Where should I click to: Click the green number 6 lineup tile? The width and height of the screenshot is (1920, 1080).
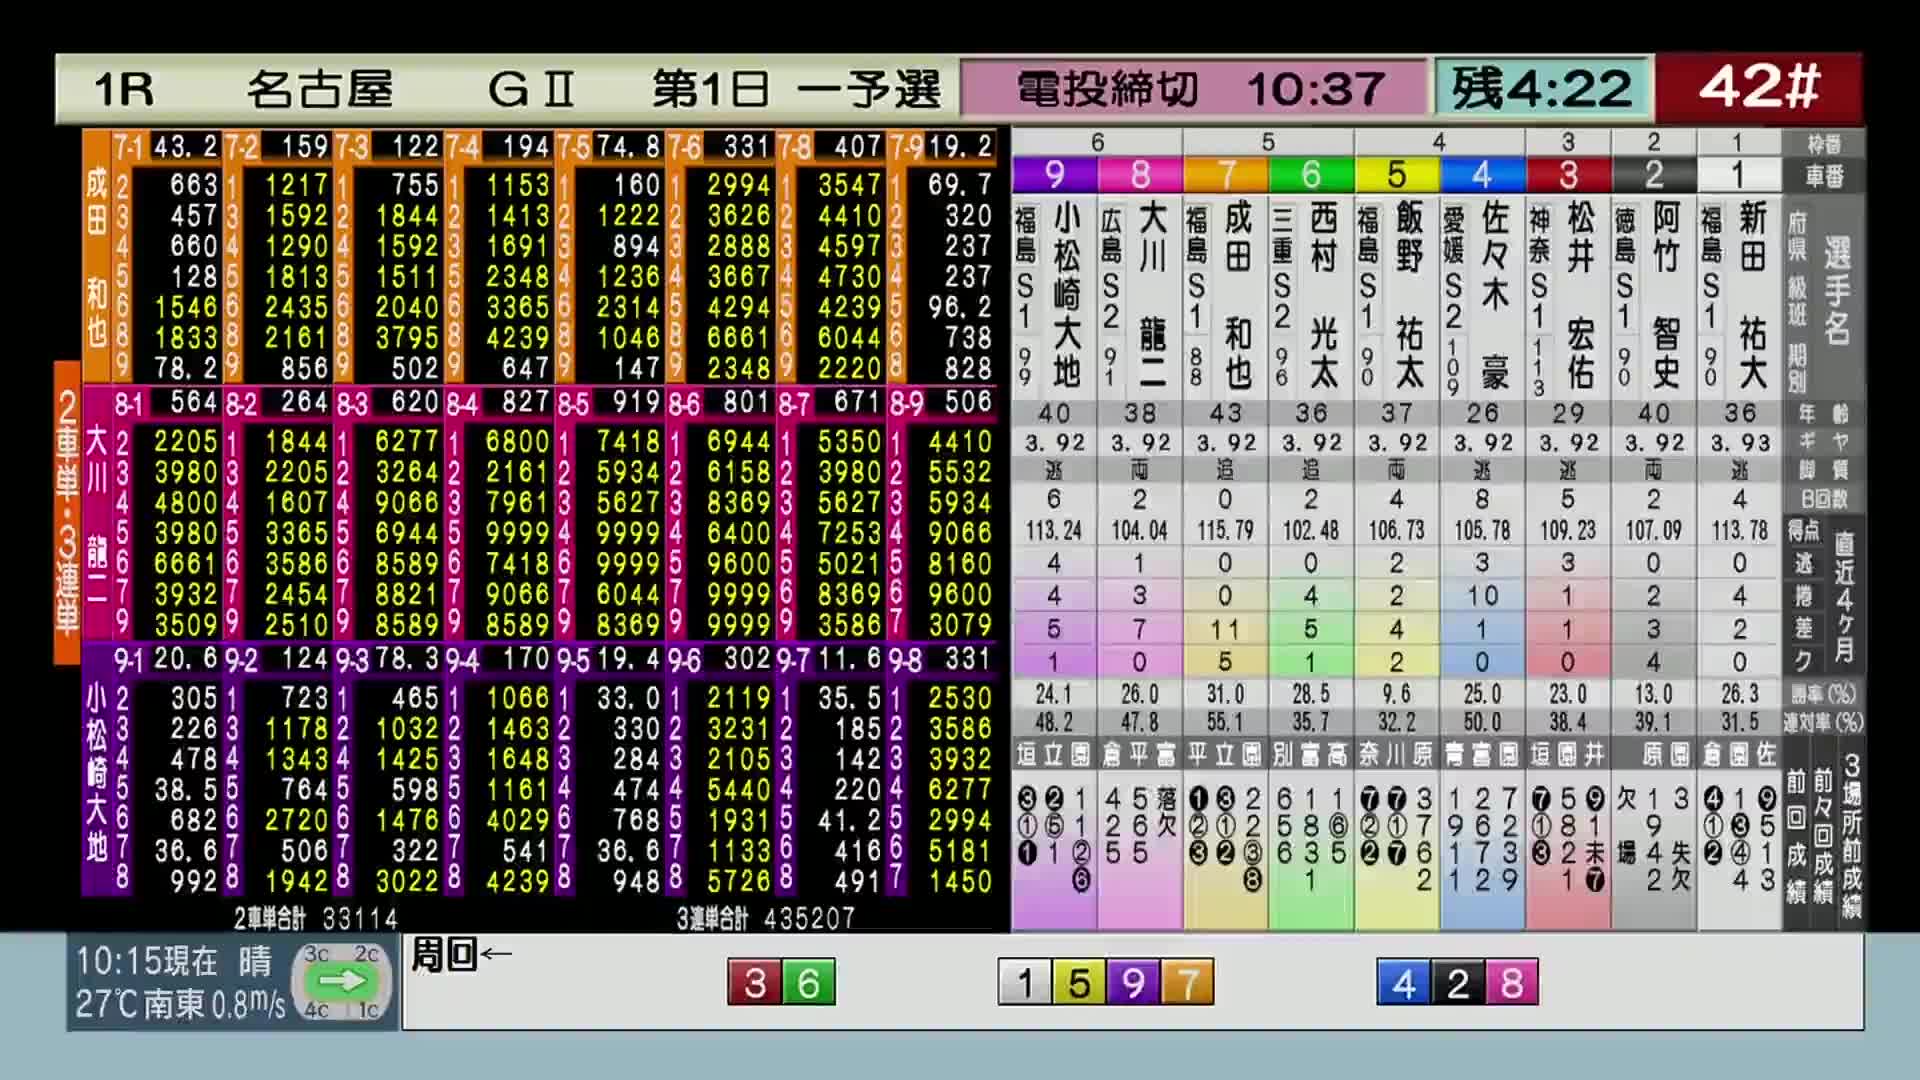pyautogui.click(x=808, y=983)
